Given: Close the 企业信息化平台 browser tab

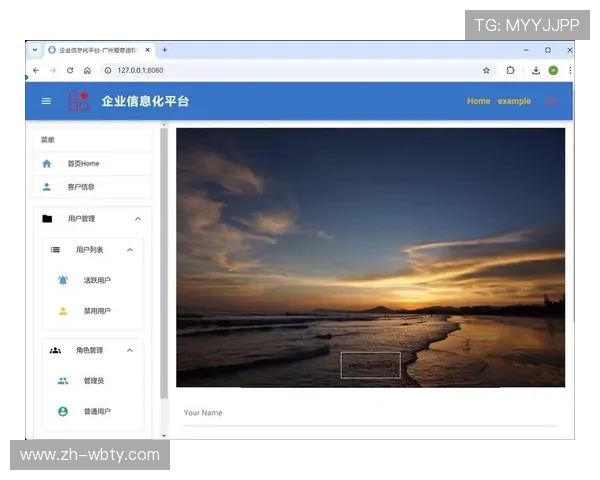Looking at the screenshot, I should [x=147, y=50].
